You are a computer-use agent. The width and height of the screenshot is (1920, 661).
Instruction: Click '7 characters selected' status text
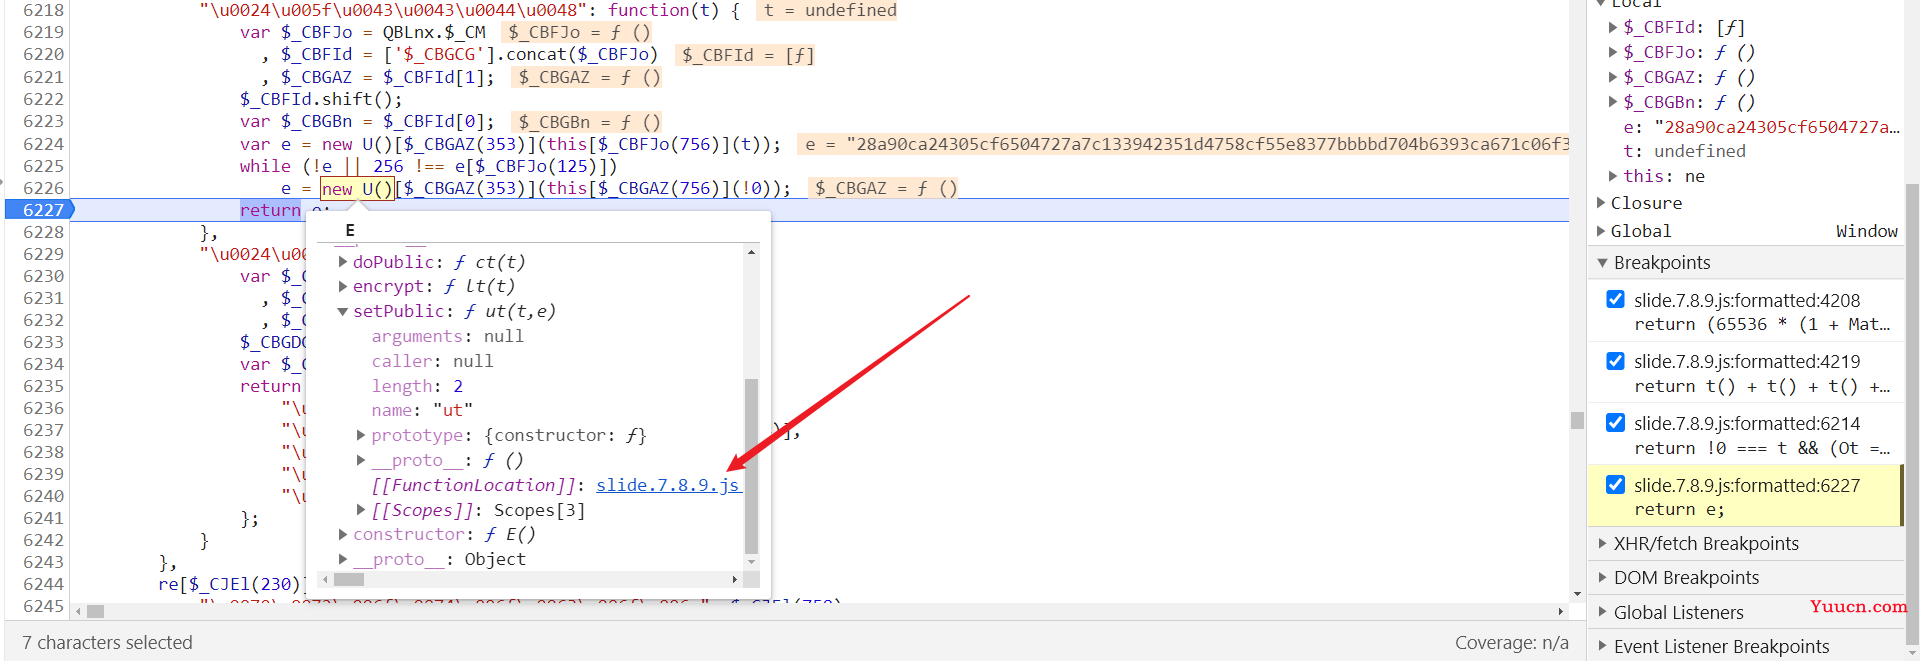(x=107, y=642)
